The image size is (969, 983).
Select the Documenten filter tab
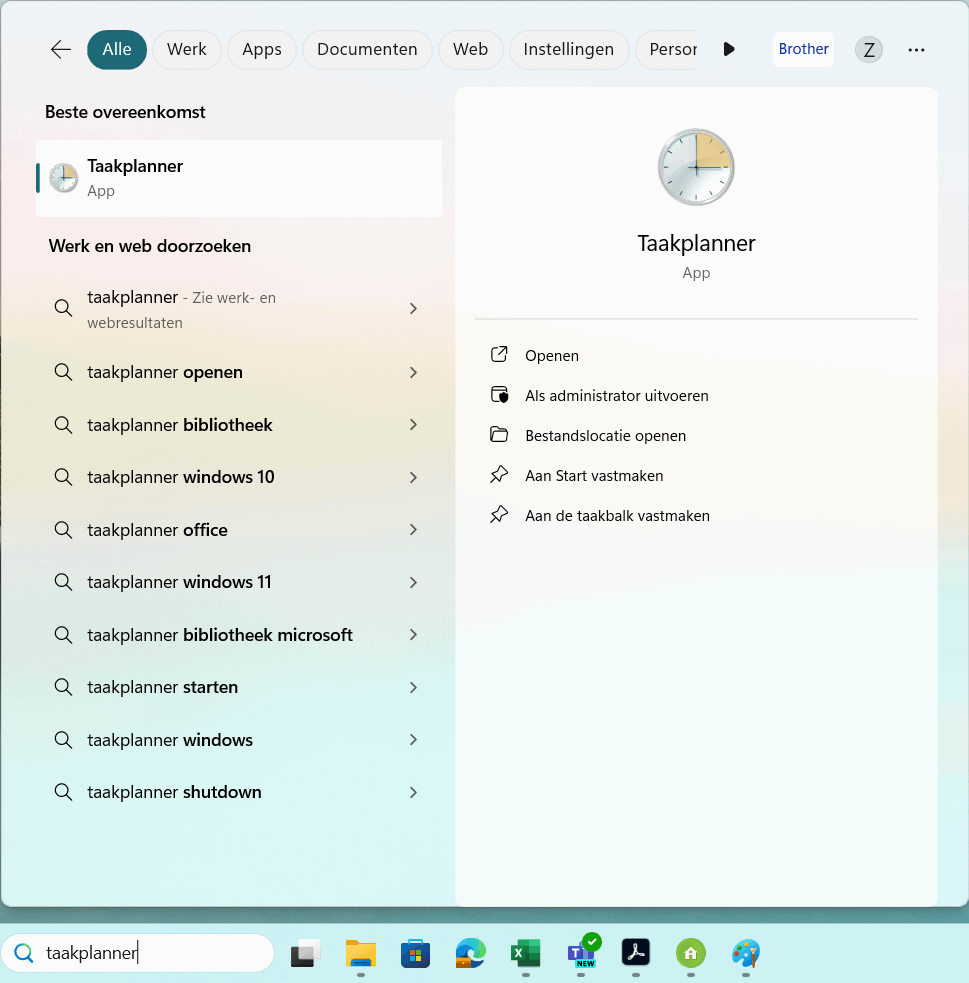(367, 50)
